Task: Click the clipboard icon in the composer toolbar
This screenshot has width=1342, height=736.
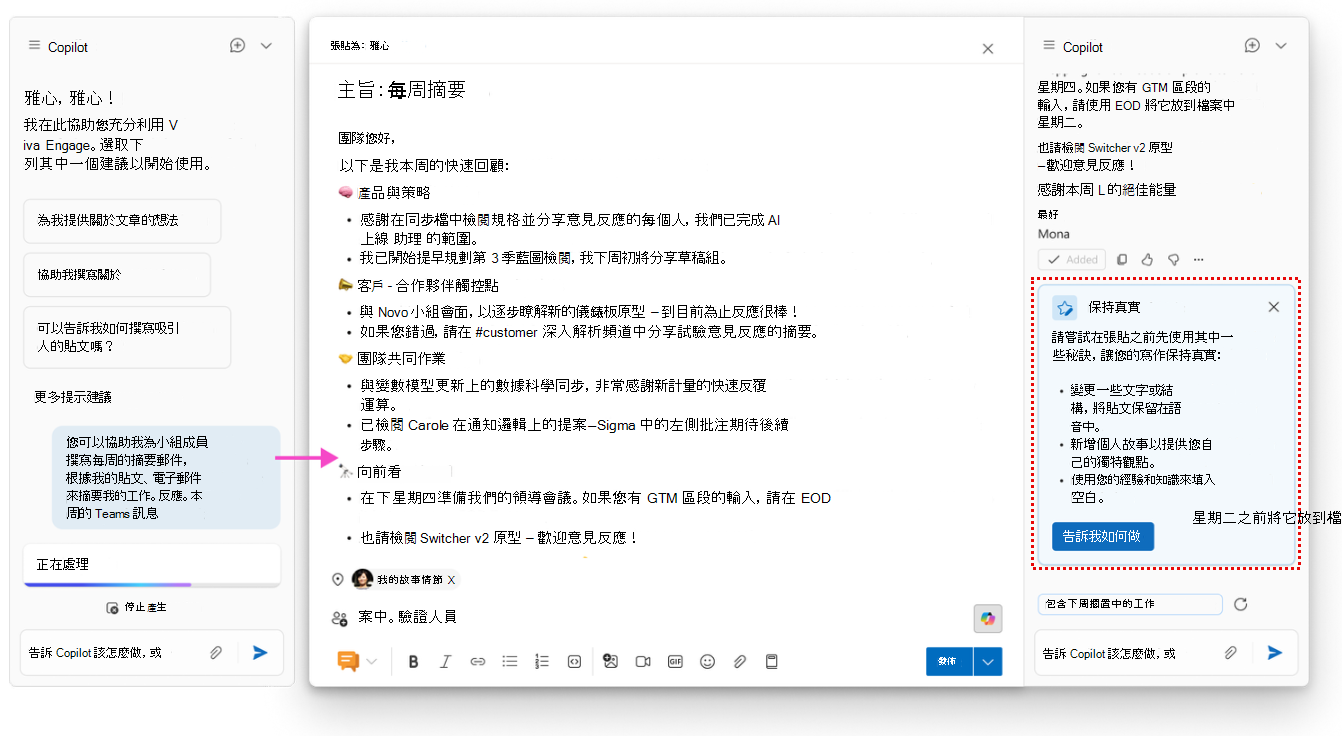Action: pyautogui.click(x=771, y=662)
